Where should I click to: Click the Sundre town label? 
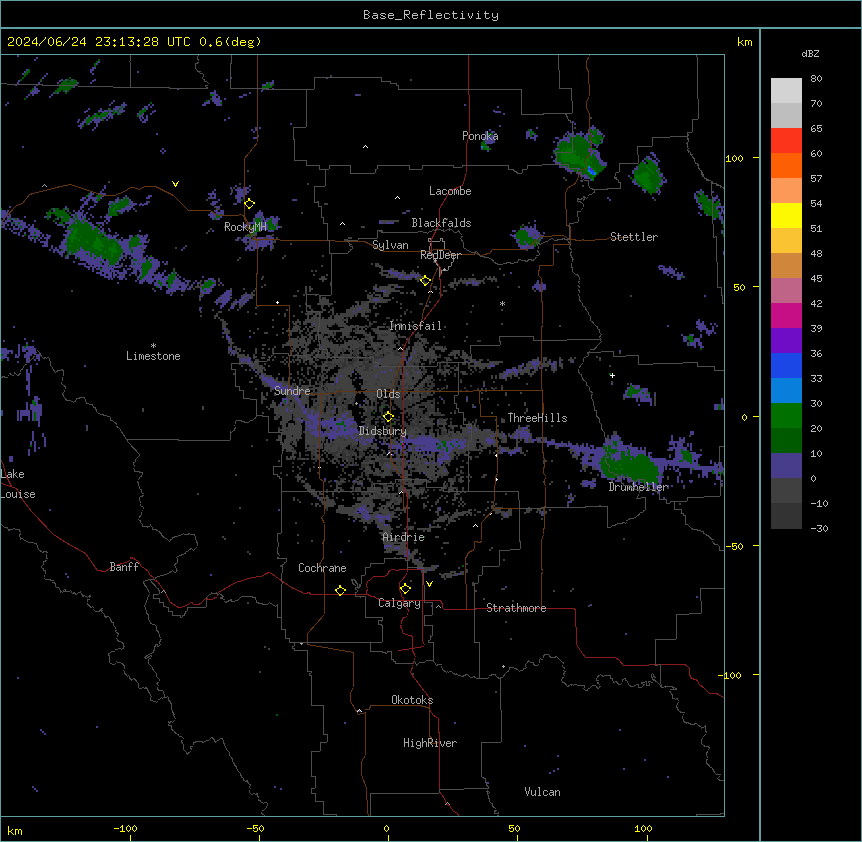(292, 391)
